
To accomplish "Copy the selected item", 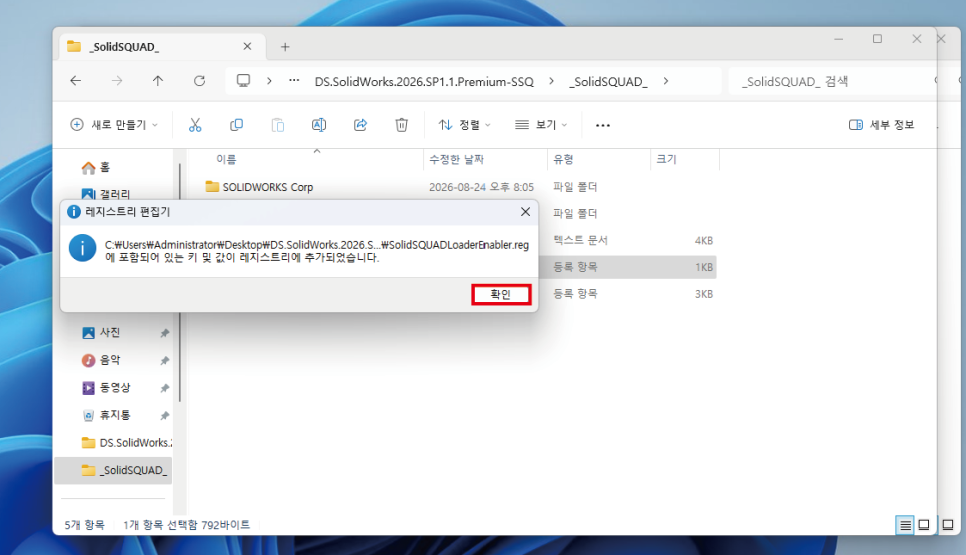I will tap(236, 125).
